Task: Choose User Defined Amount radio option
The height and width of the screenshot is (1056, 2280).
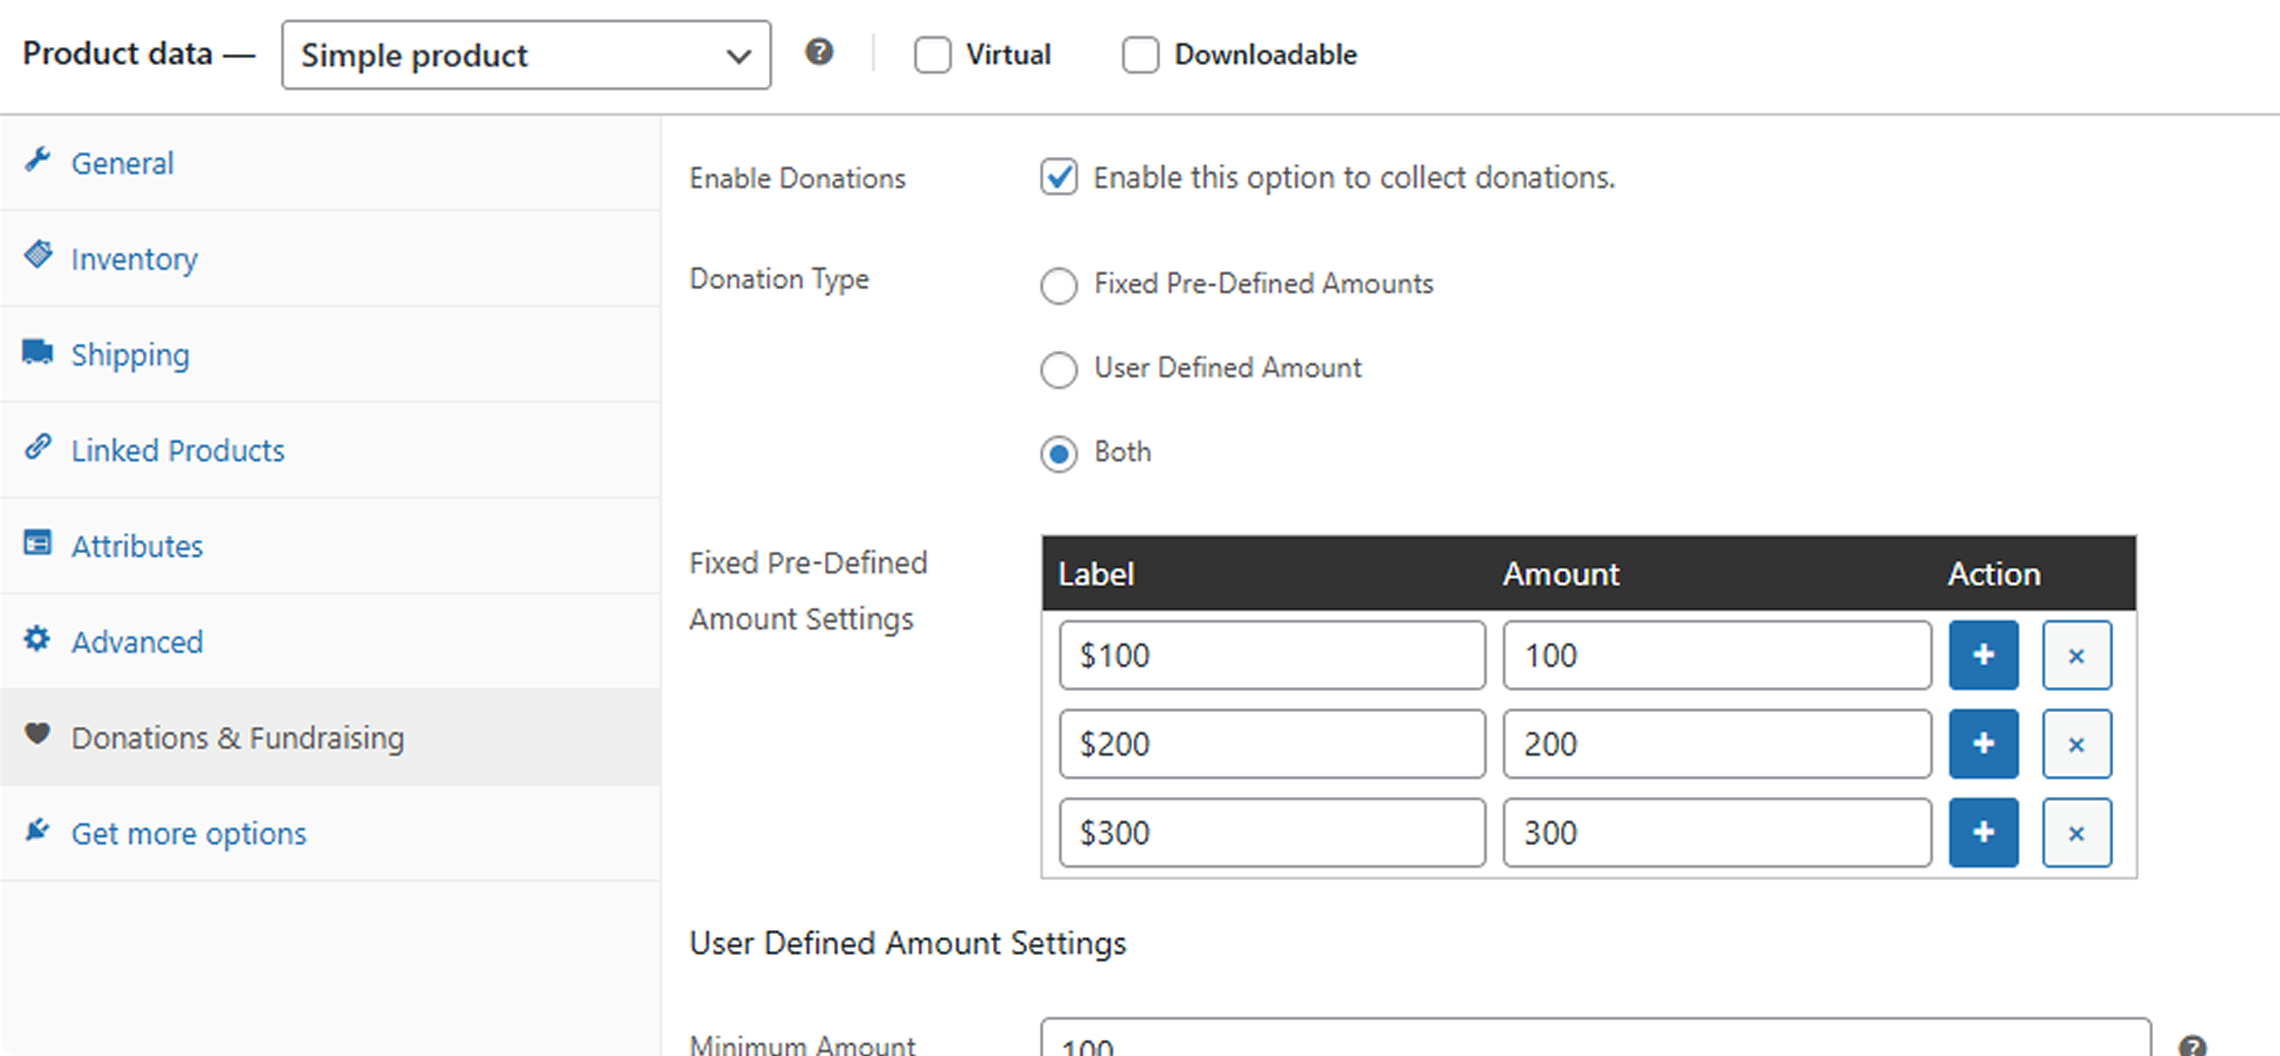Action: (1059, 369)
